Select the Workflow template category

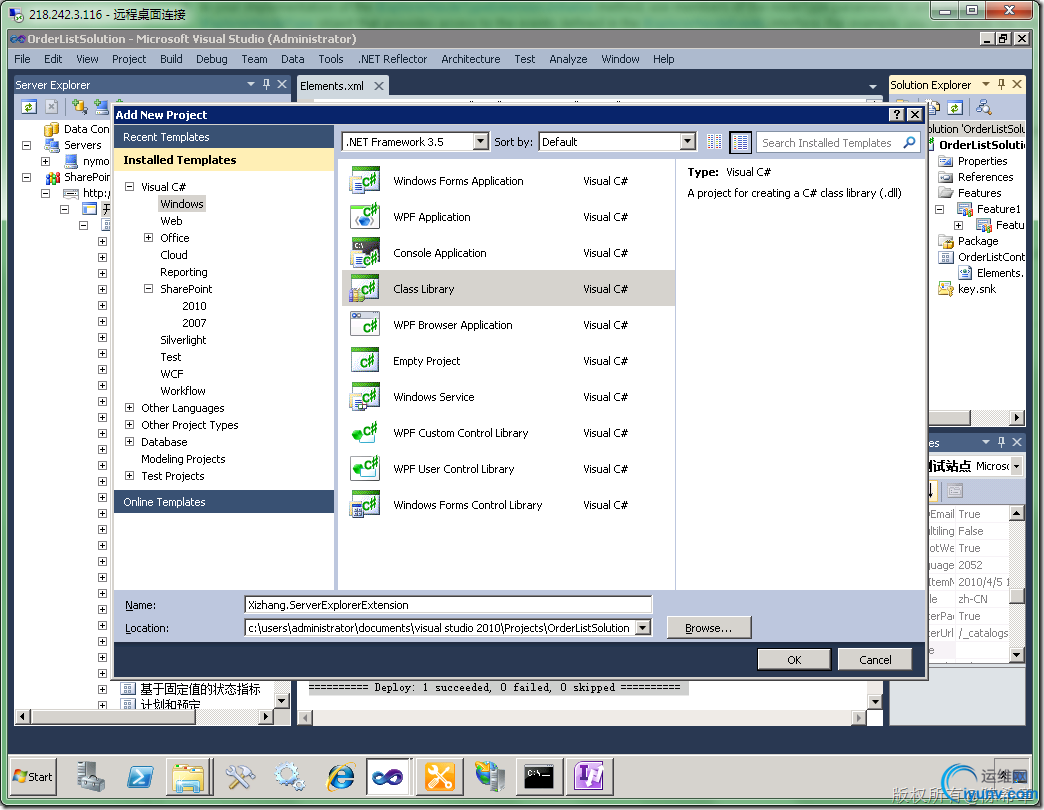coord(182,391)
